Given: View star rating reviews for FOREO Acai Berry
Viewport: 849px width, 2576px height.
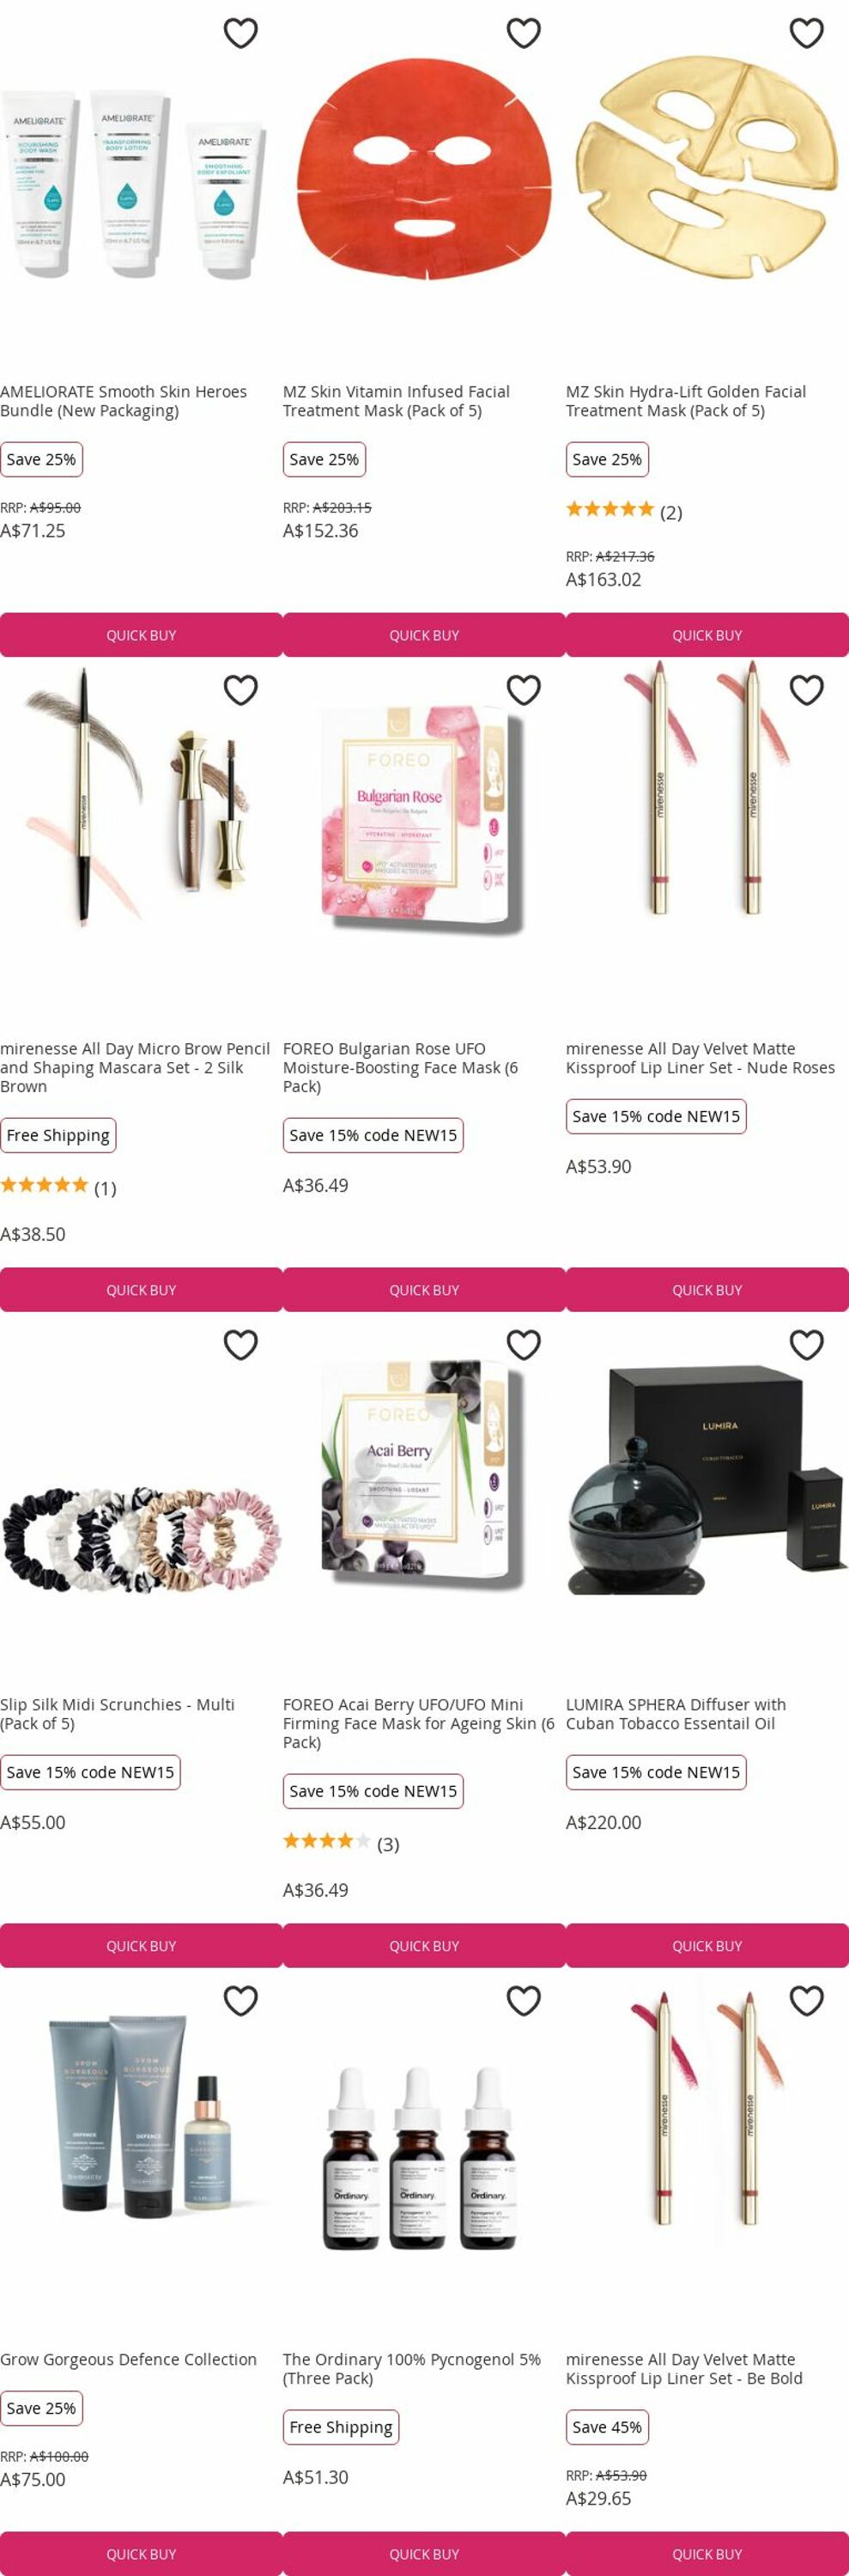Looking at the screenshot, I should point(341,1843).
